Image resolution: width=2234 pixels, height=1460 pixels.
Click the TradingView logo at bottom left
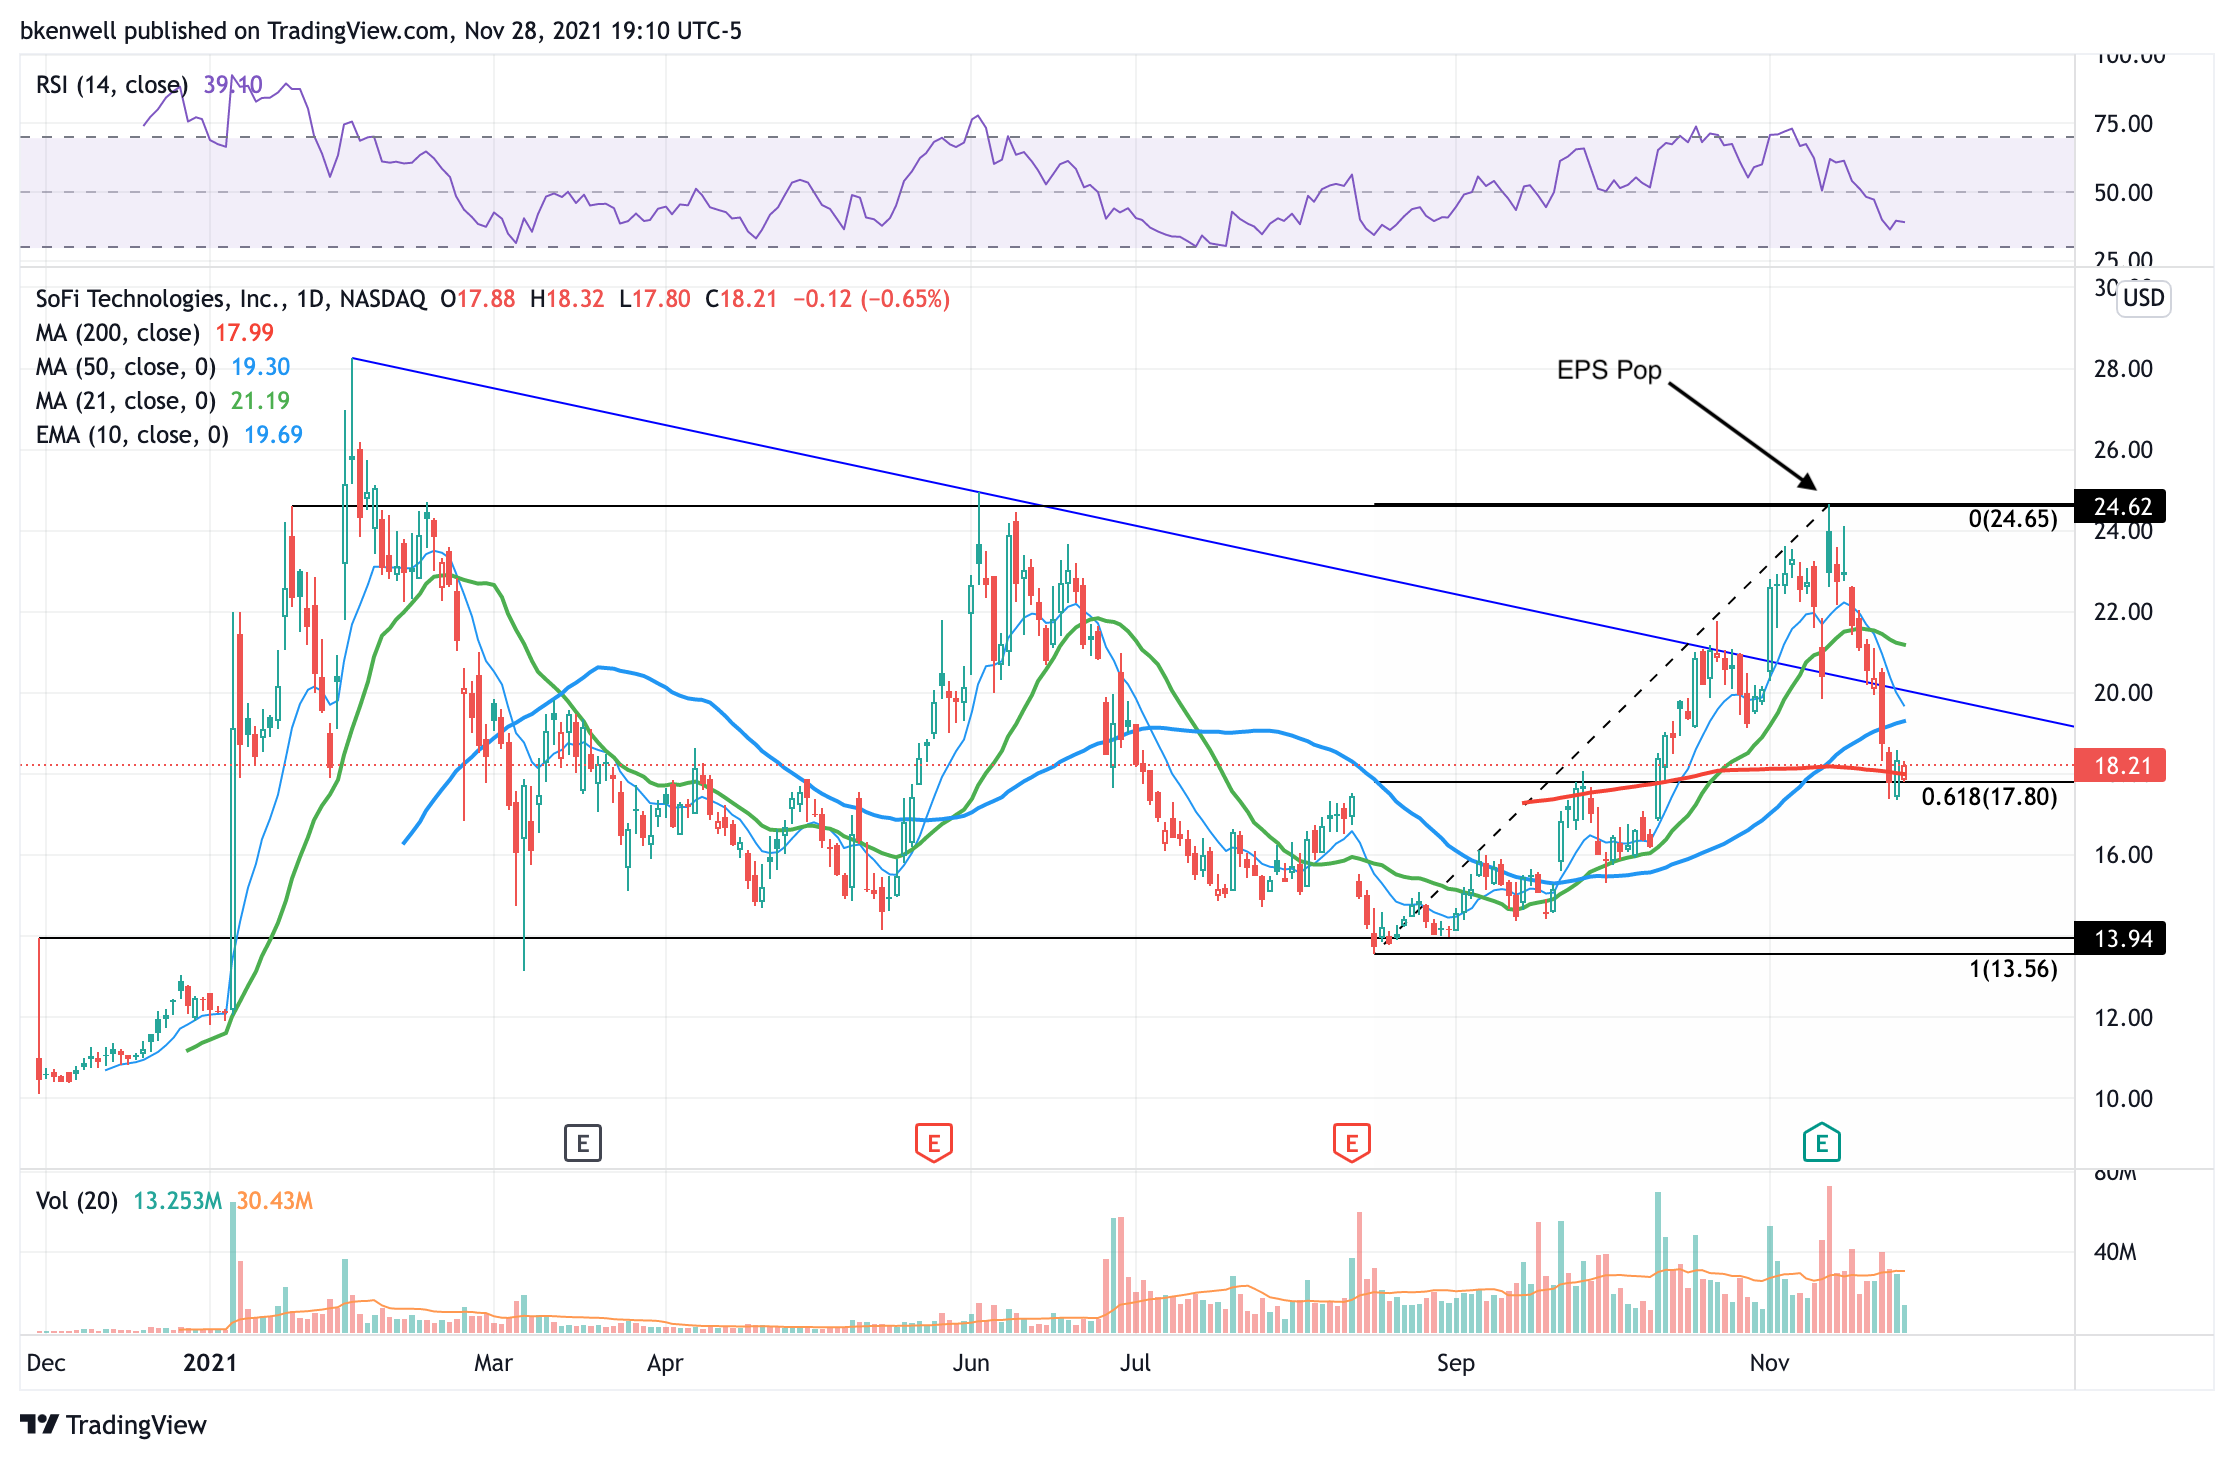click(113, 1424)
